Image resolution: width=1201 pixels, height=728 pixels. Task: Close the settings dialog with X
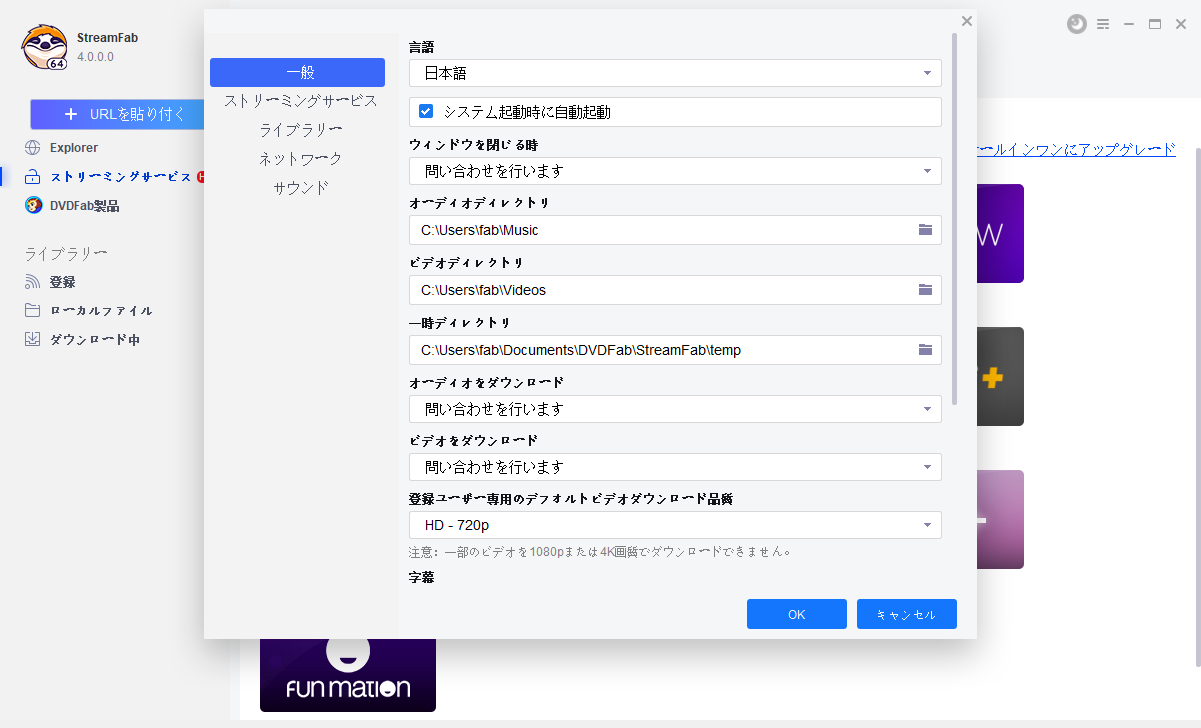(x=966, y=21)
